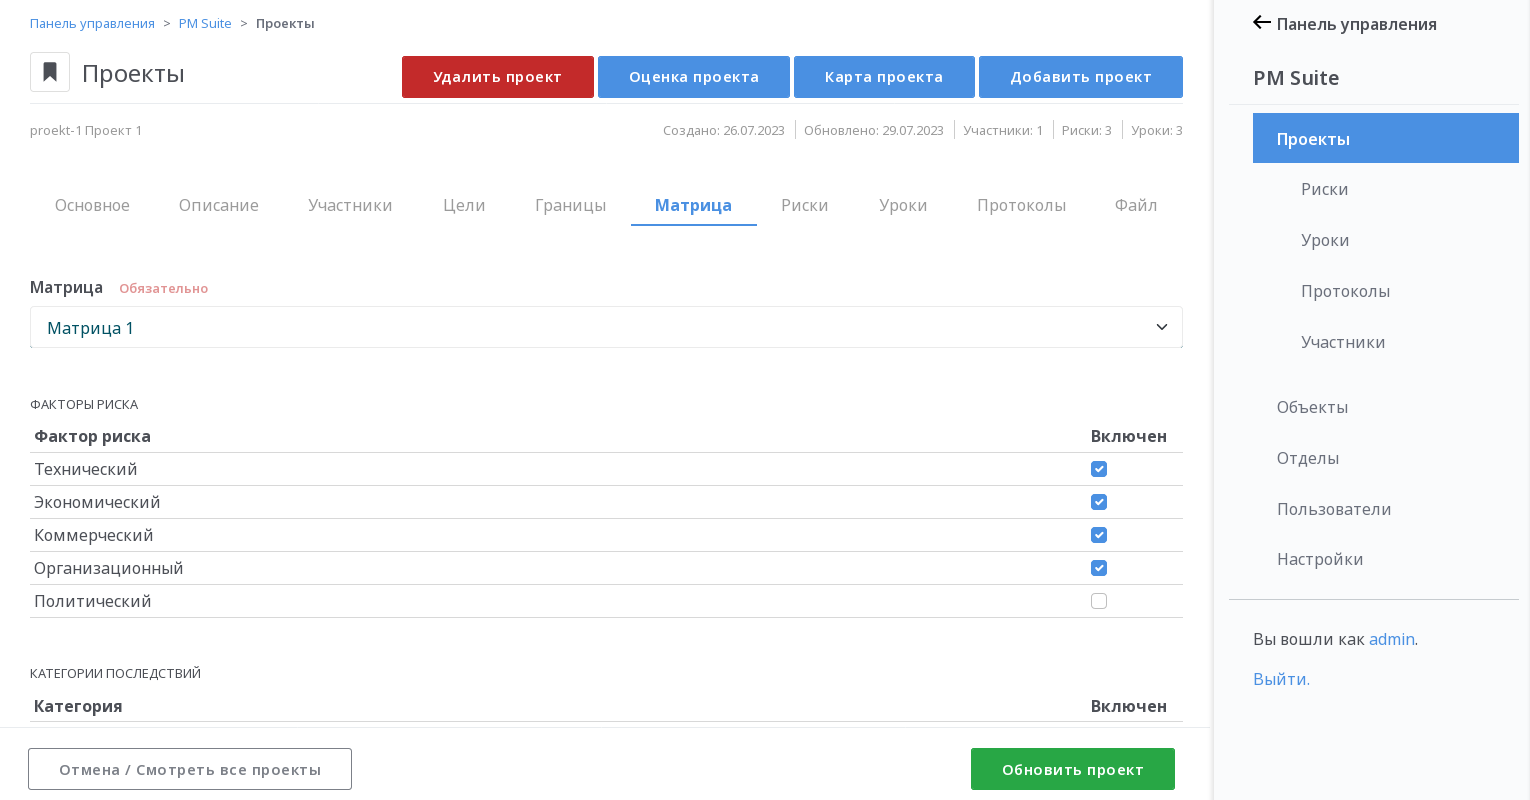Open Оценка проекта
This screenshot has width=1530, height=800.
click(694, 77)
